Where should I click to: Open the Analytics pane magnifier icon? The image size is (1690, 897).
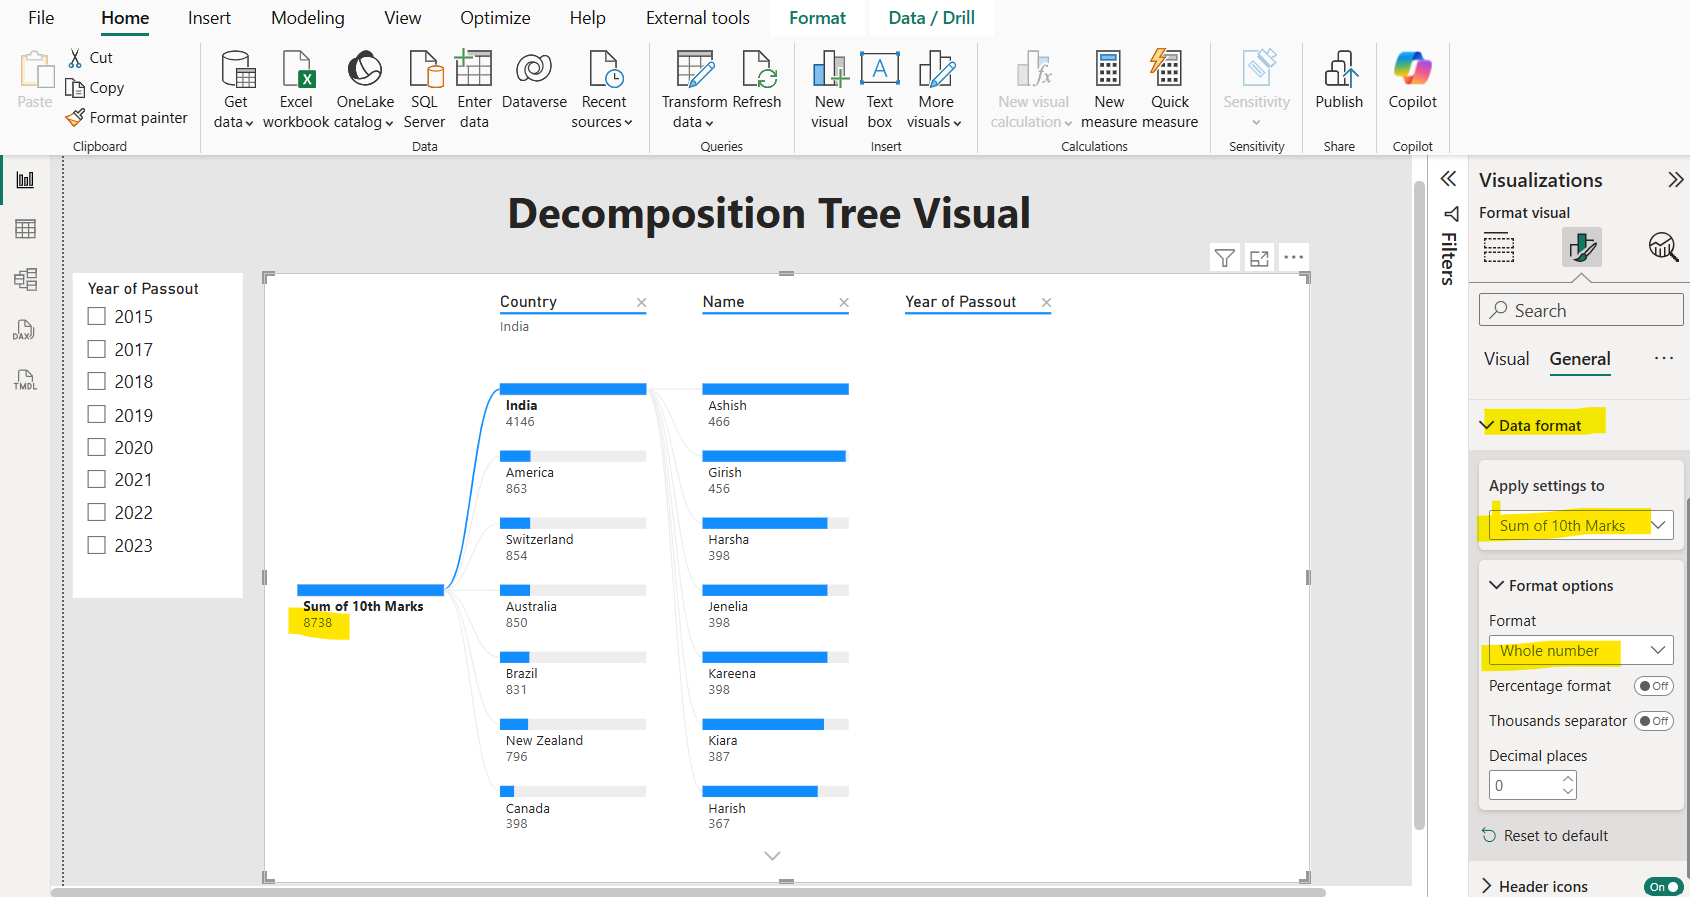[x=1662, y=246]
